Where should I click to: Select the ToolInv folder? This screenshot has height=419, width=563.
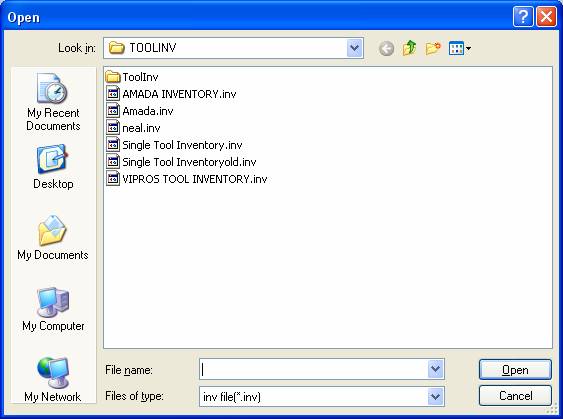click(x=132, y=77)
